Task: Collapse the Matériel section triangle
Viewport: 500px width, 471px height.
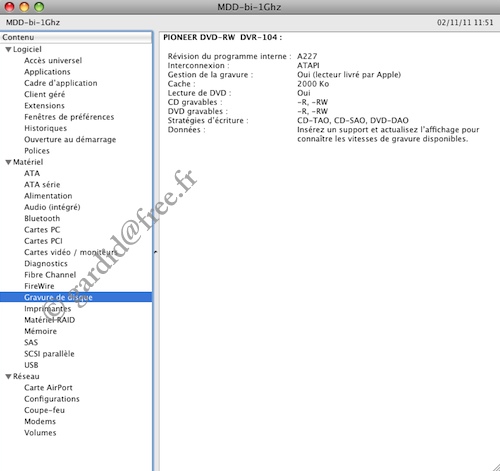Action: [x=8, y=162]
